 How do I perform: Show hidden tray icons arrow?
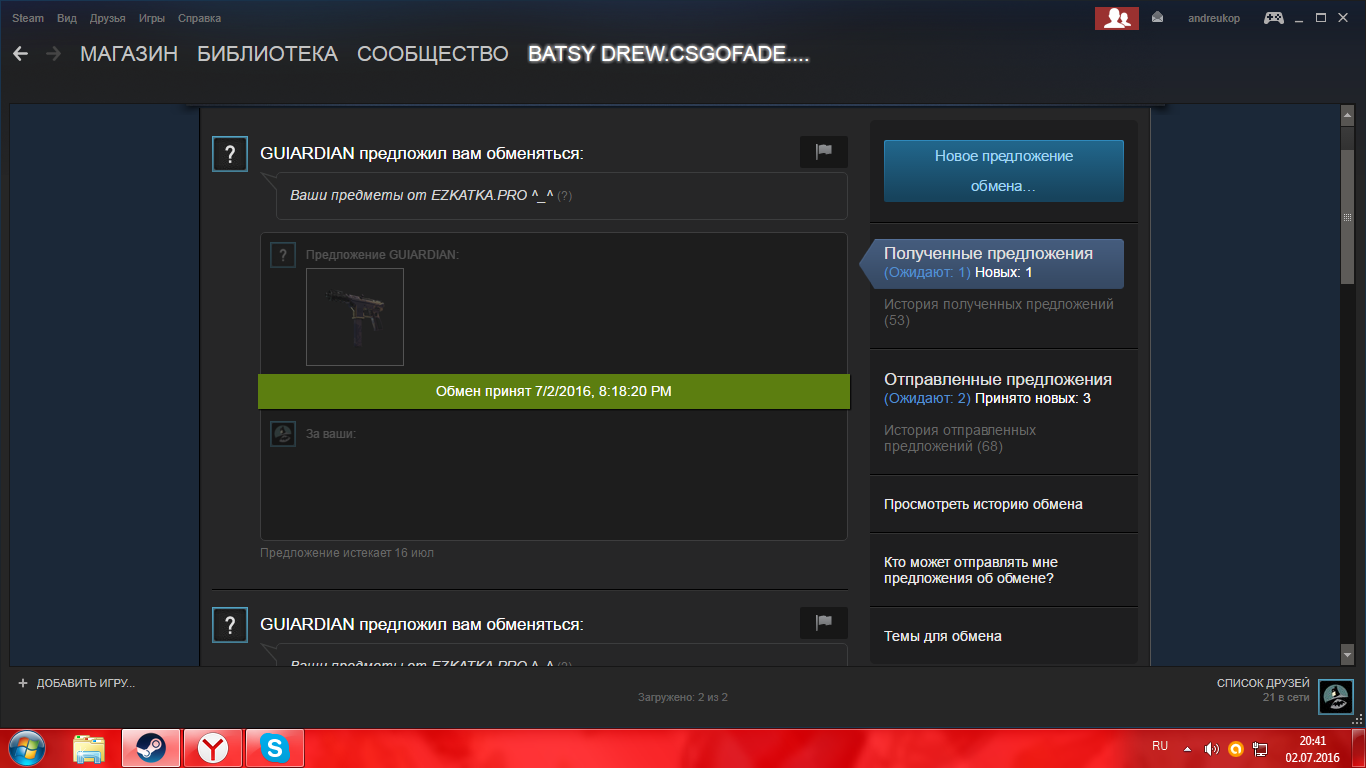coord(1188,748)
